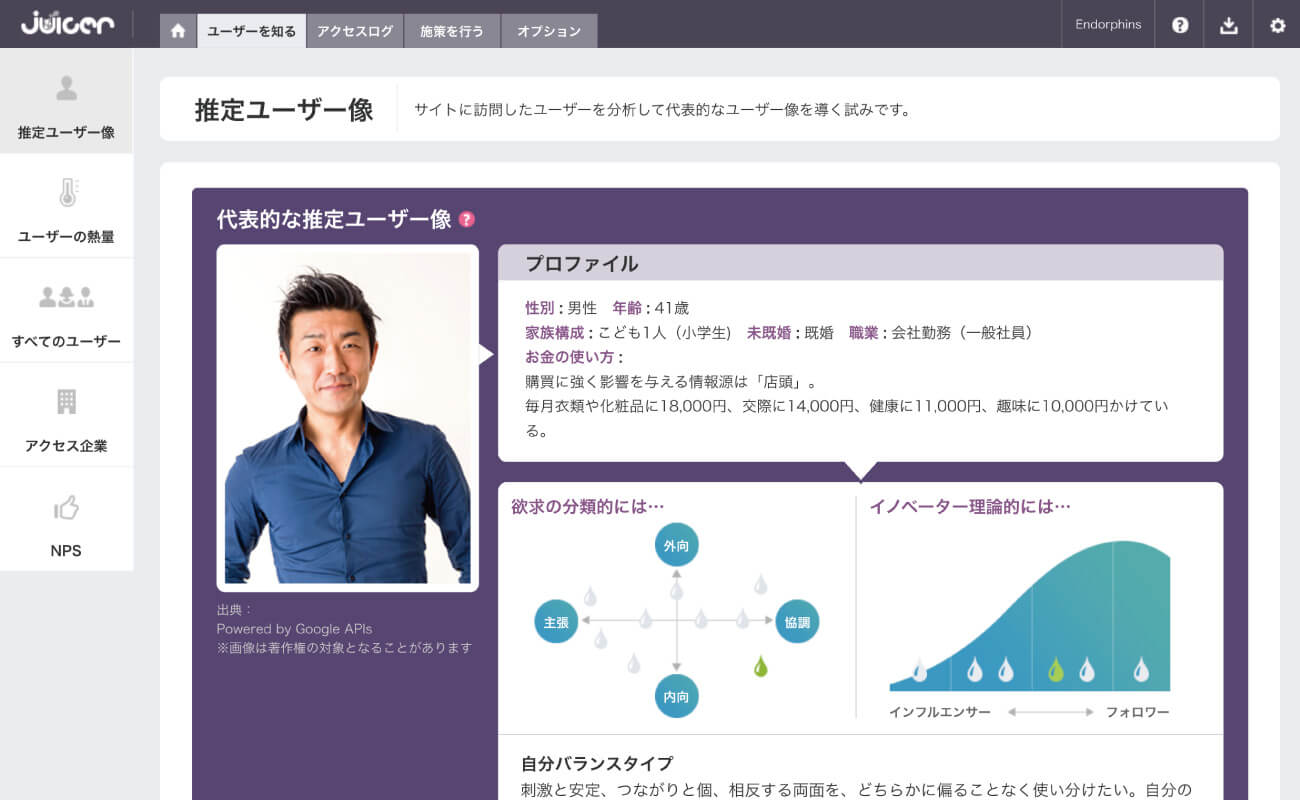Screen dimensions: 1300x800
Task: Switch to the アクセスログ tab
Action: coord(355,31)
